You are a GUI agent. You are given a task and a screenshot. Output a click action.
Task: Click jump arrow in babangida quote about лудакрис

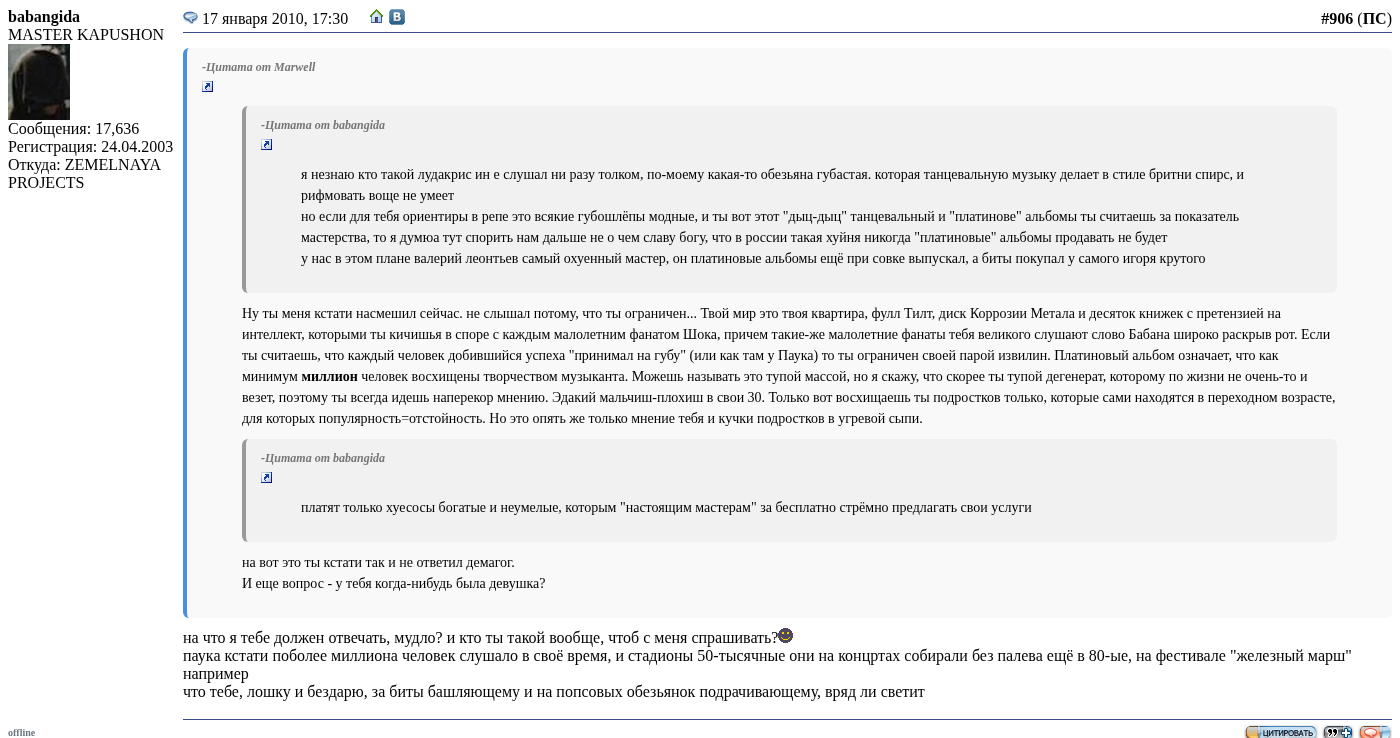click(x=267, y=145)
